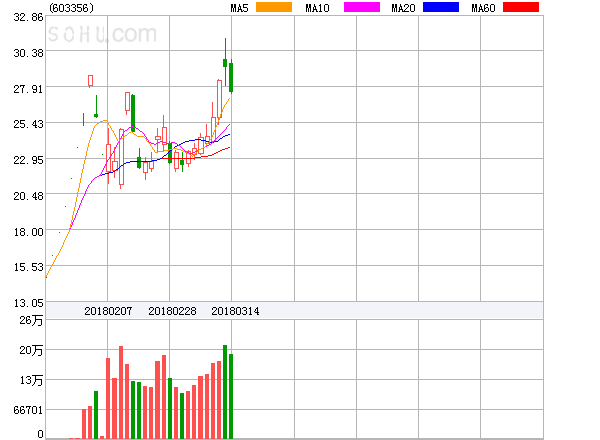Click the 18.00 price axis value
This screenshot has width=600, height=440.
click(x=28, y=232)
